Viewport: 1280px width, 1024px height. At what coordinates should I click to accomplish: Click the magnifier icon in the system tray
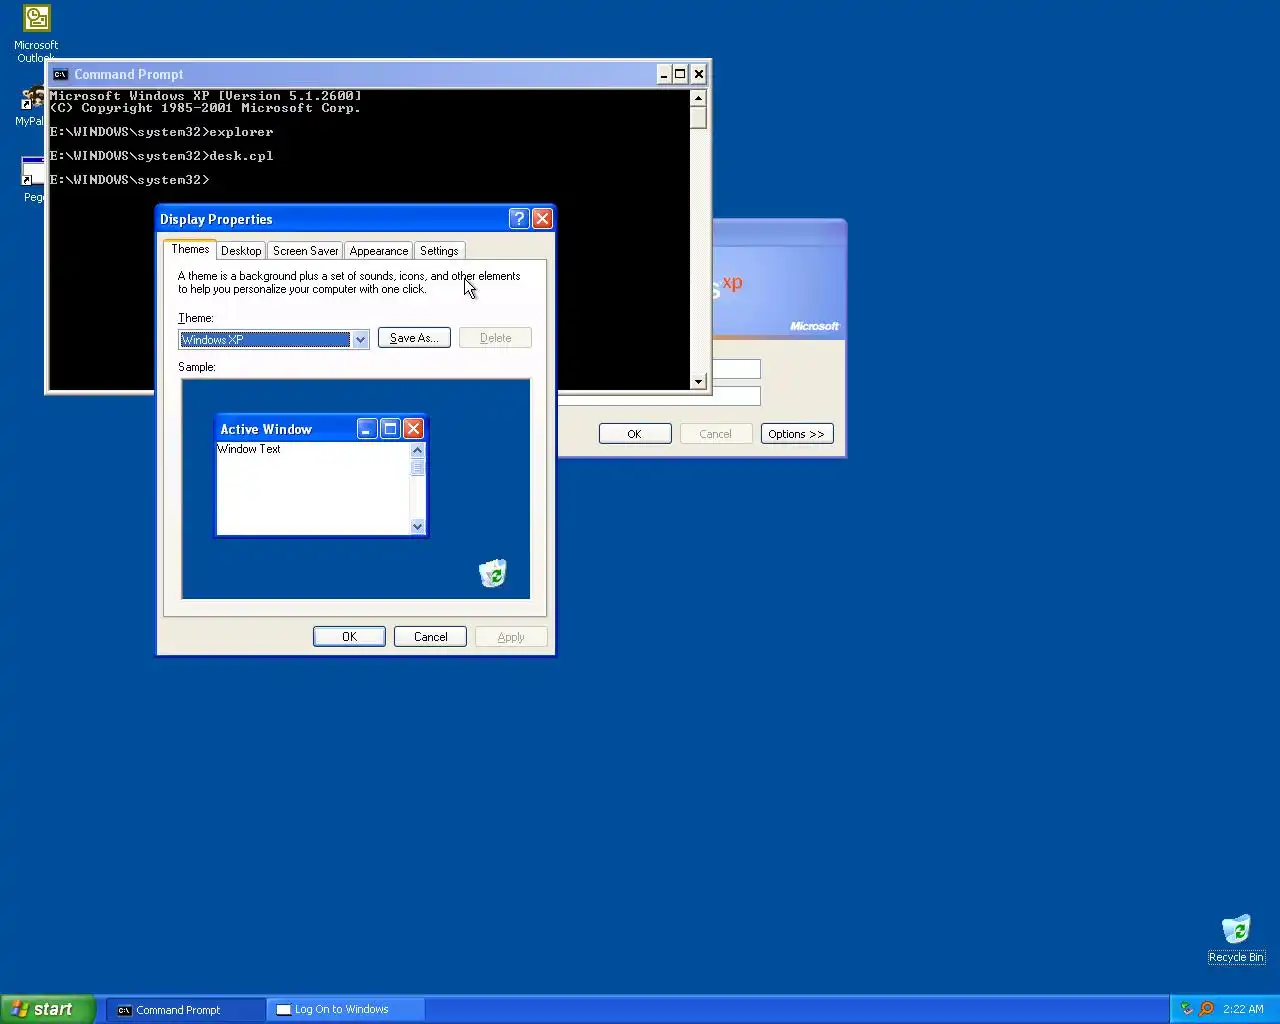1206,1009
